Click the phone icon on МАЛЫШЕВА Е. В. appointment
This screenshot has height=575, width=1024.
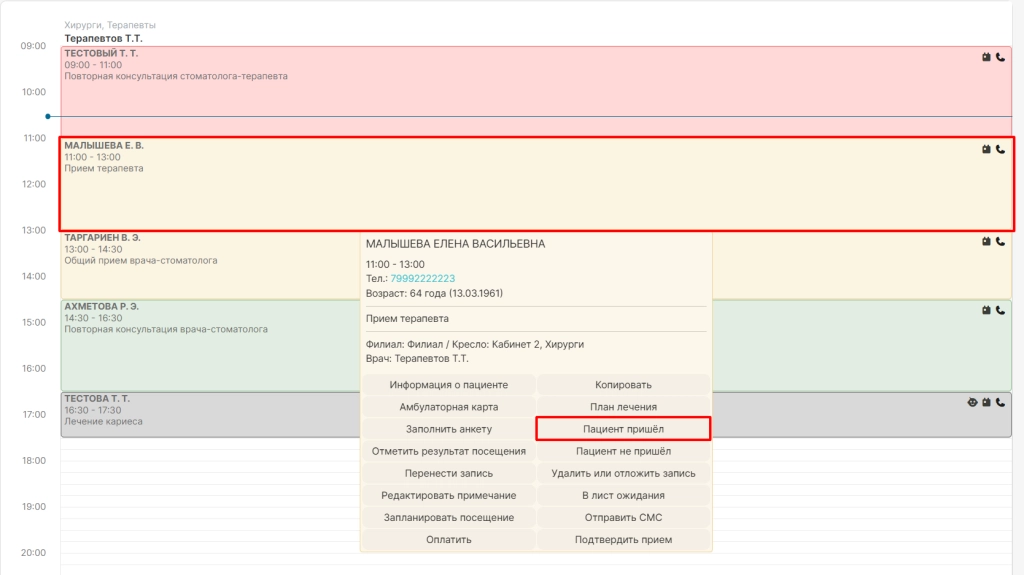pos(1000,150)
